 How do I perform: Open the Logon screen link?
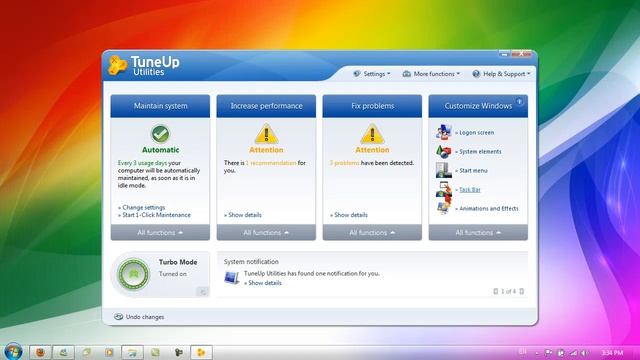tap(475, 133)
